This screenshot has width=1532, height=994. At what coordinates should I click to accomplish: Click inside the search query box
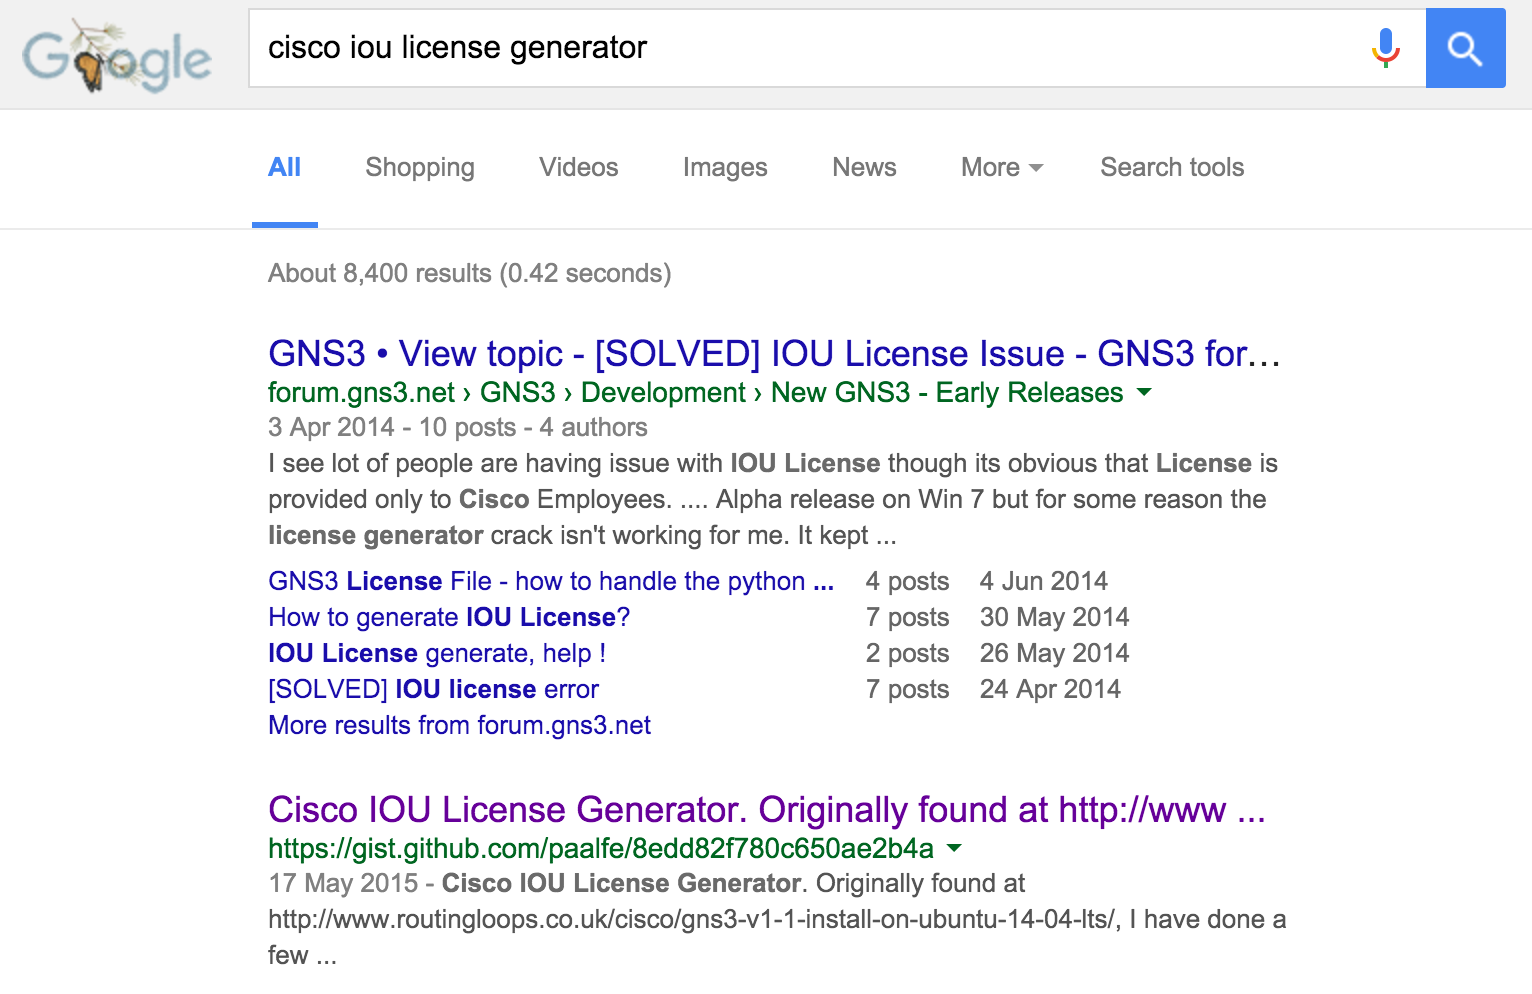(800, 48)
